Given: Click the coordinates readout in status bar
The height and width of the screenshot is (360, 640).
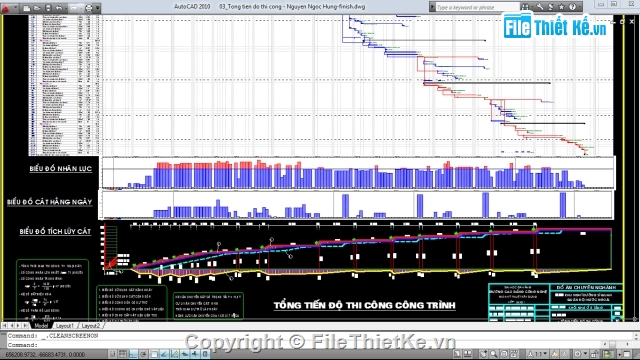Looking at the screenshot, I should [46, 355].
